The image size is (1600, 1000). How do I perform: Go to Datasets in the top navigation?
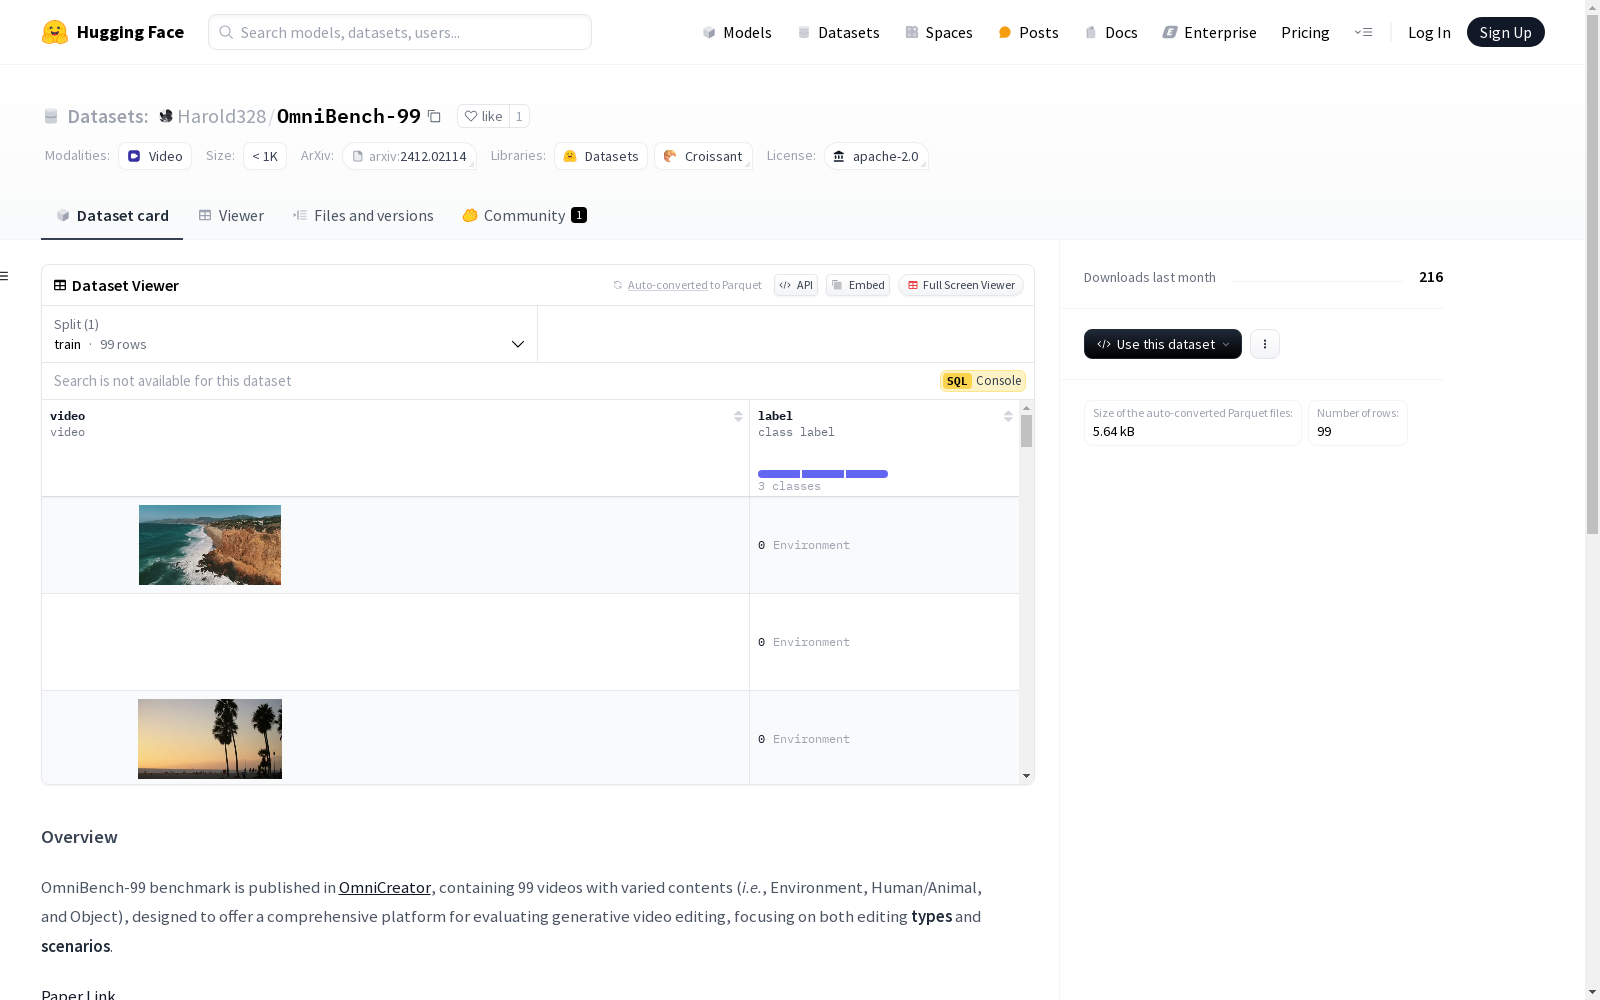(x=838, y=32)
